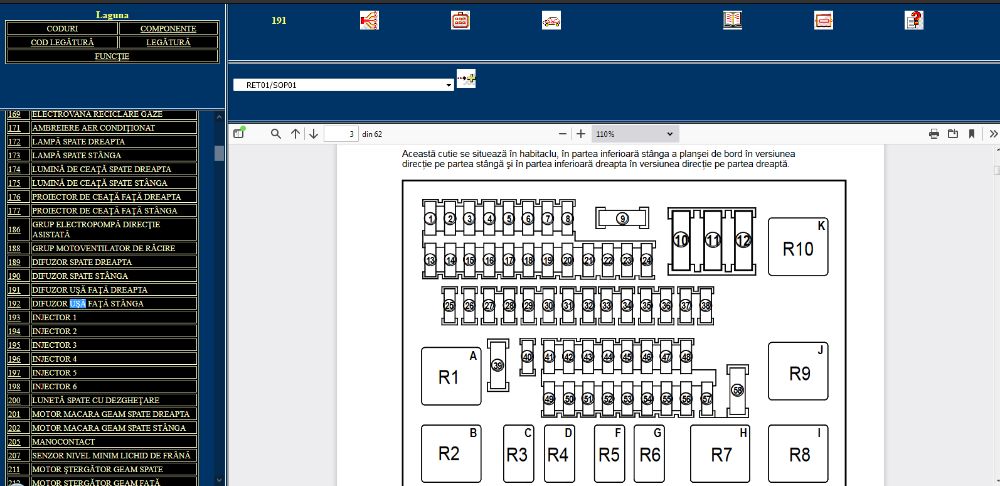This screenshot has height=486, width=1000.
Task: Open the FUNCȚIE menu
Action: click(112, 56)
